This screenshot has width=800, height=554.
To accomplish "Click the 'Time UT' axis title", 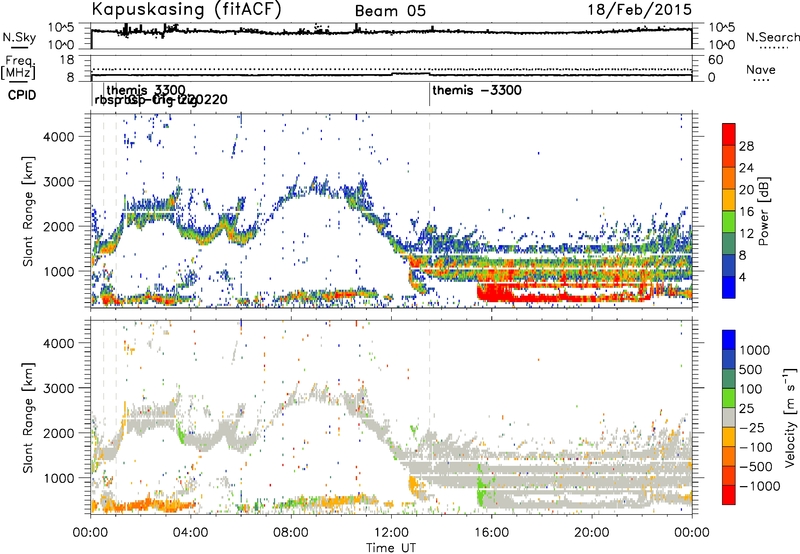I will [x=391, y=548].
